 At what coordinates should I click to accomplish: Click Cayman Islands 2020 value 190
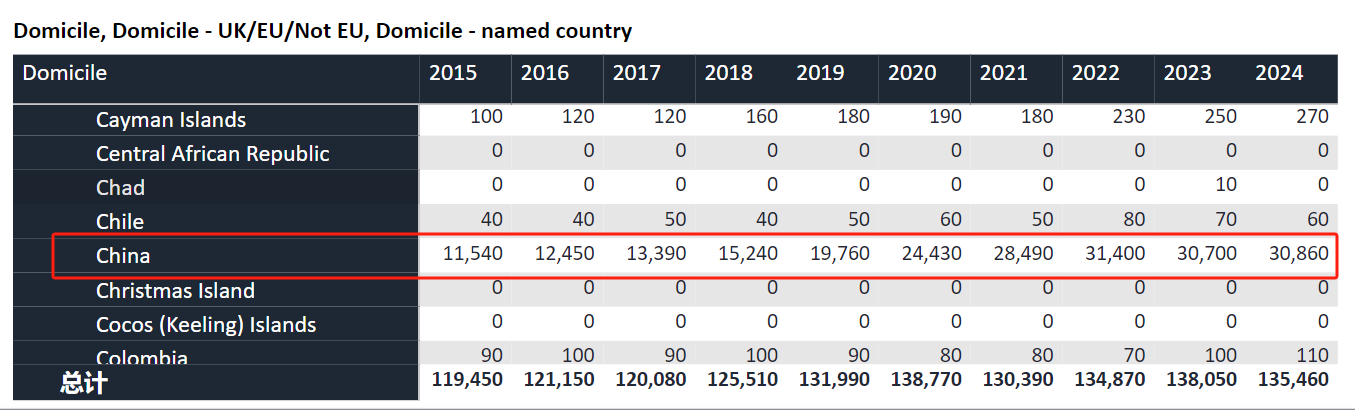click(x=945, y=117)
